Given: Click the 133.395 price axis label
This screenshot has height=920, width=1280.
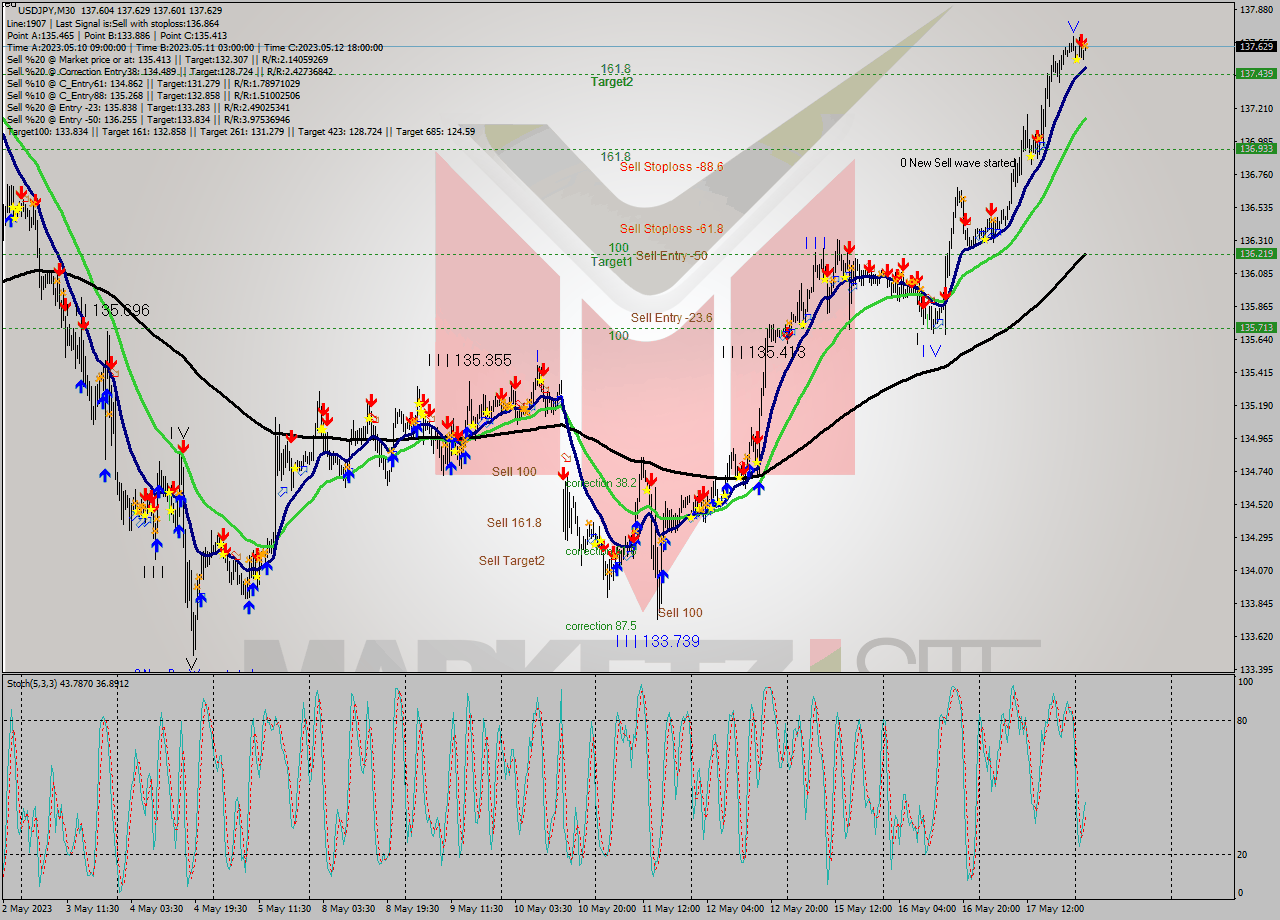Looking at the screenshot, I should coord(1256,669).
